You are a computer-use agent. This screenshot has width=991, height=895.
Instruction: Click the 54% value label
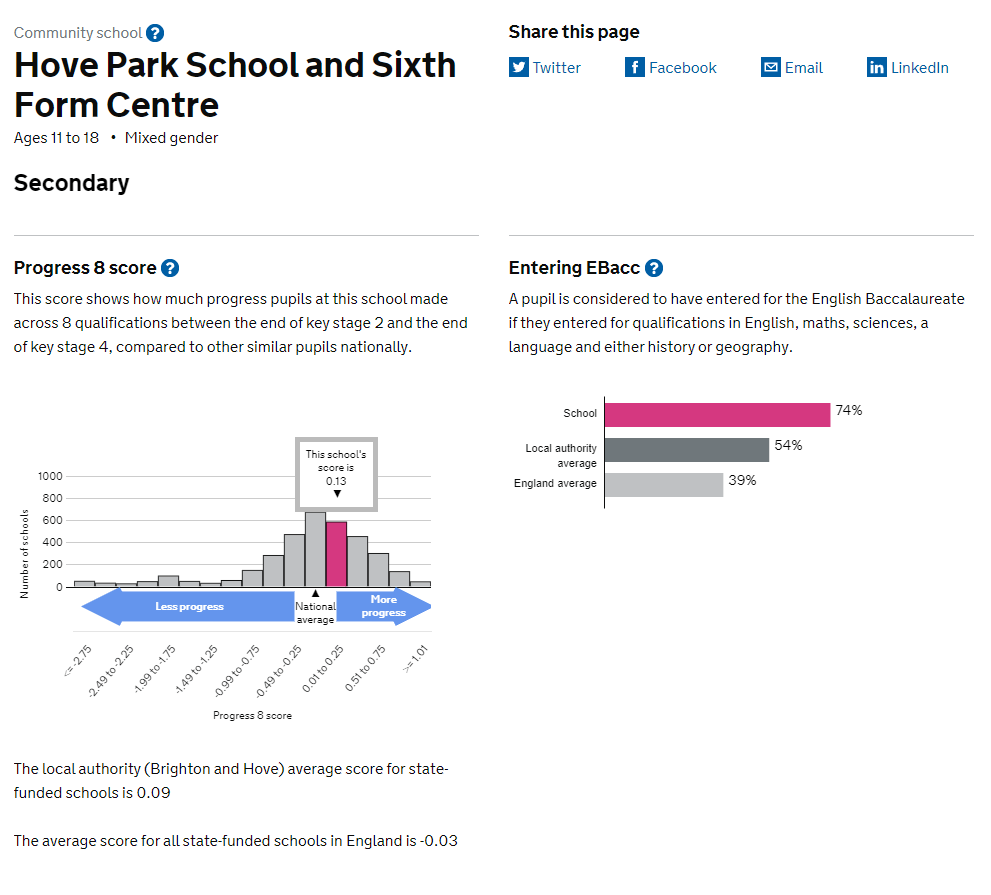pyautogui.click(x=788, y=446)
